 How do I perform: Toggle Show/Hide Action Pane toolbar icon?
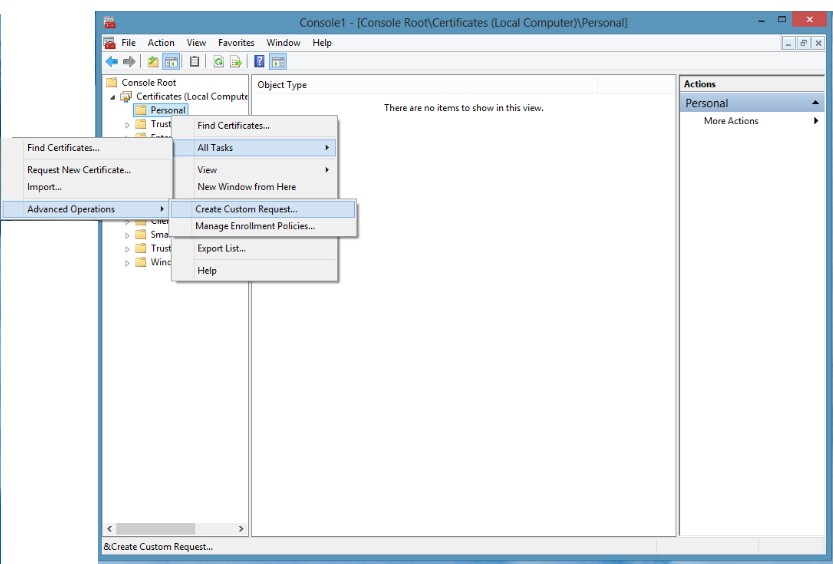tap(278, 62)
